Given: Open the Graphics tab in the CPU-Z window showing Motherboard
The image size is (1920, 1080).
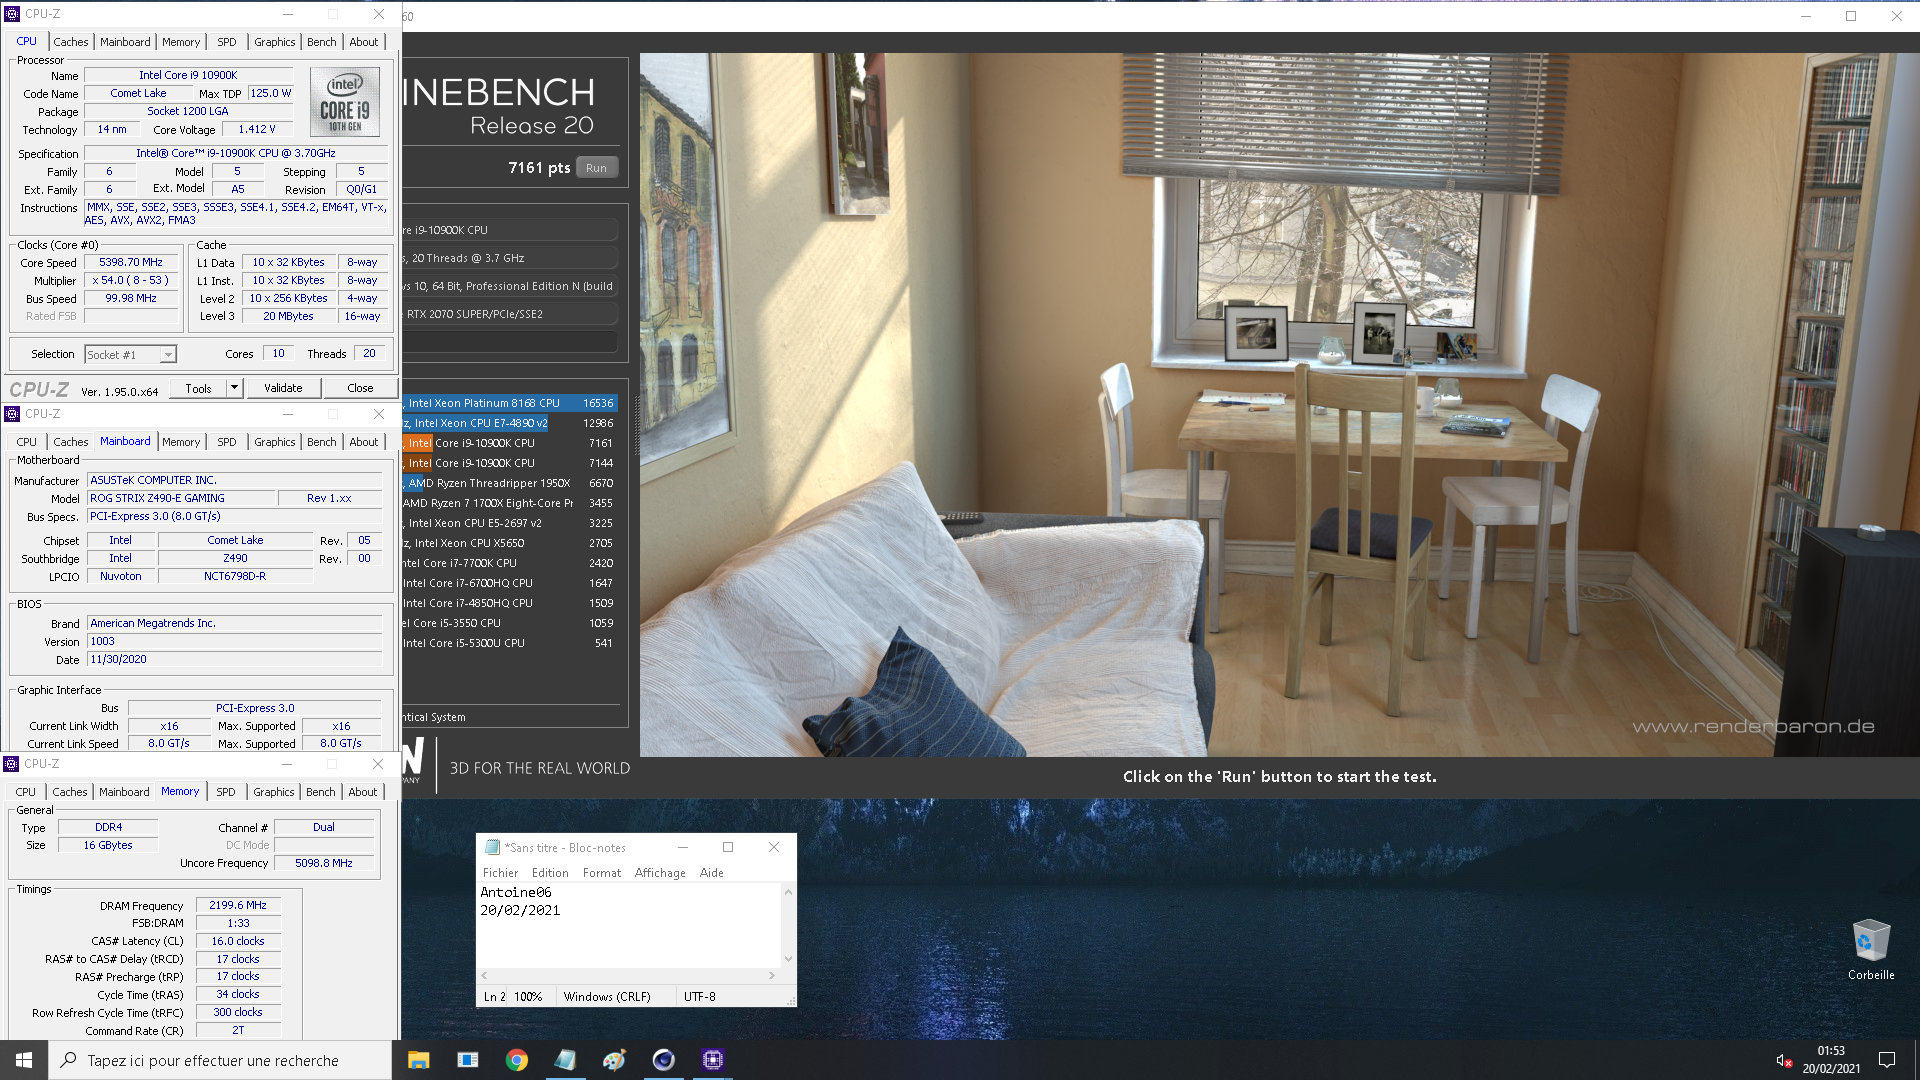Looking at the screenshot, I should (274, 442).
